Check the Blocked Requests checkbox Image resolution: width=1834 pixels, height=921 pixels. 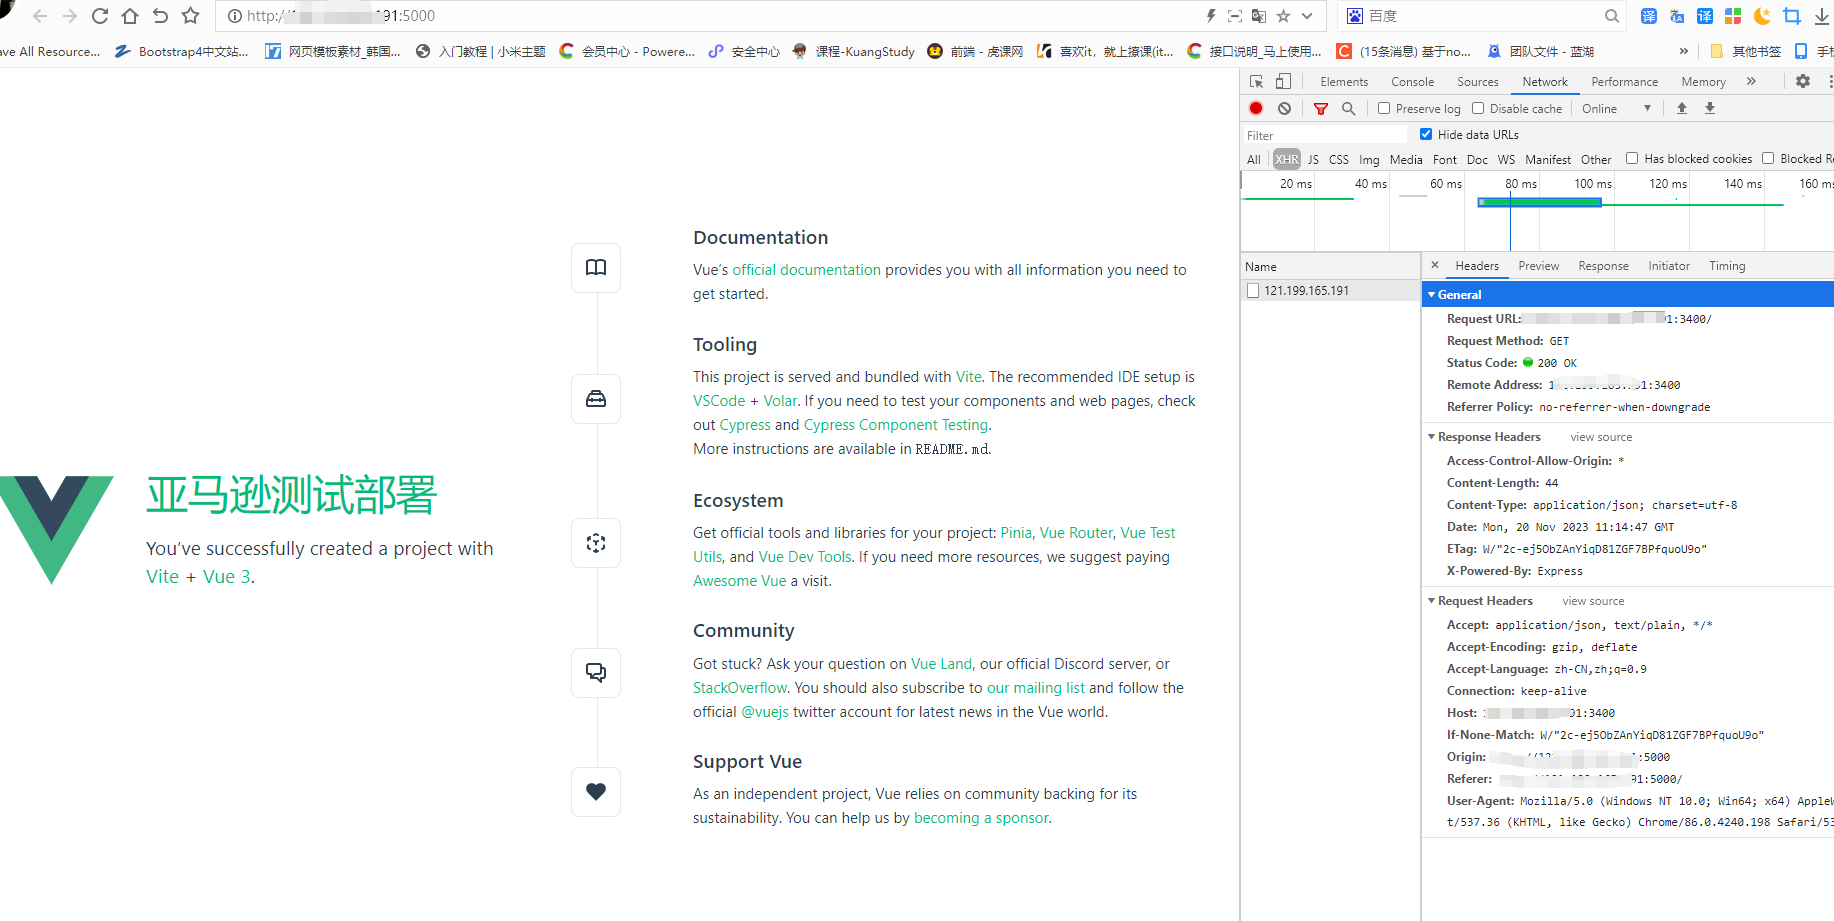(1768, 158)
